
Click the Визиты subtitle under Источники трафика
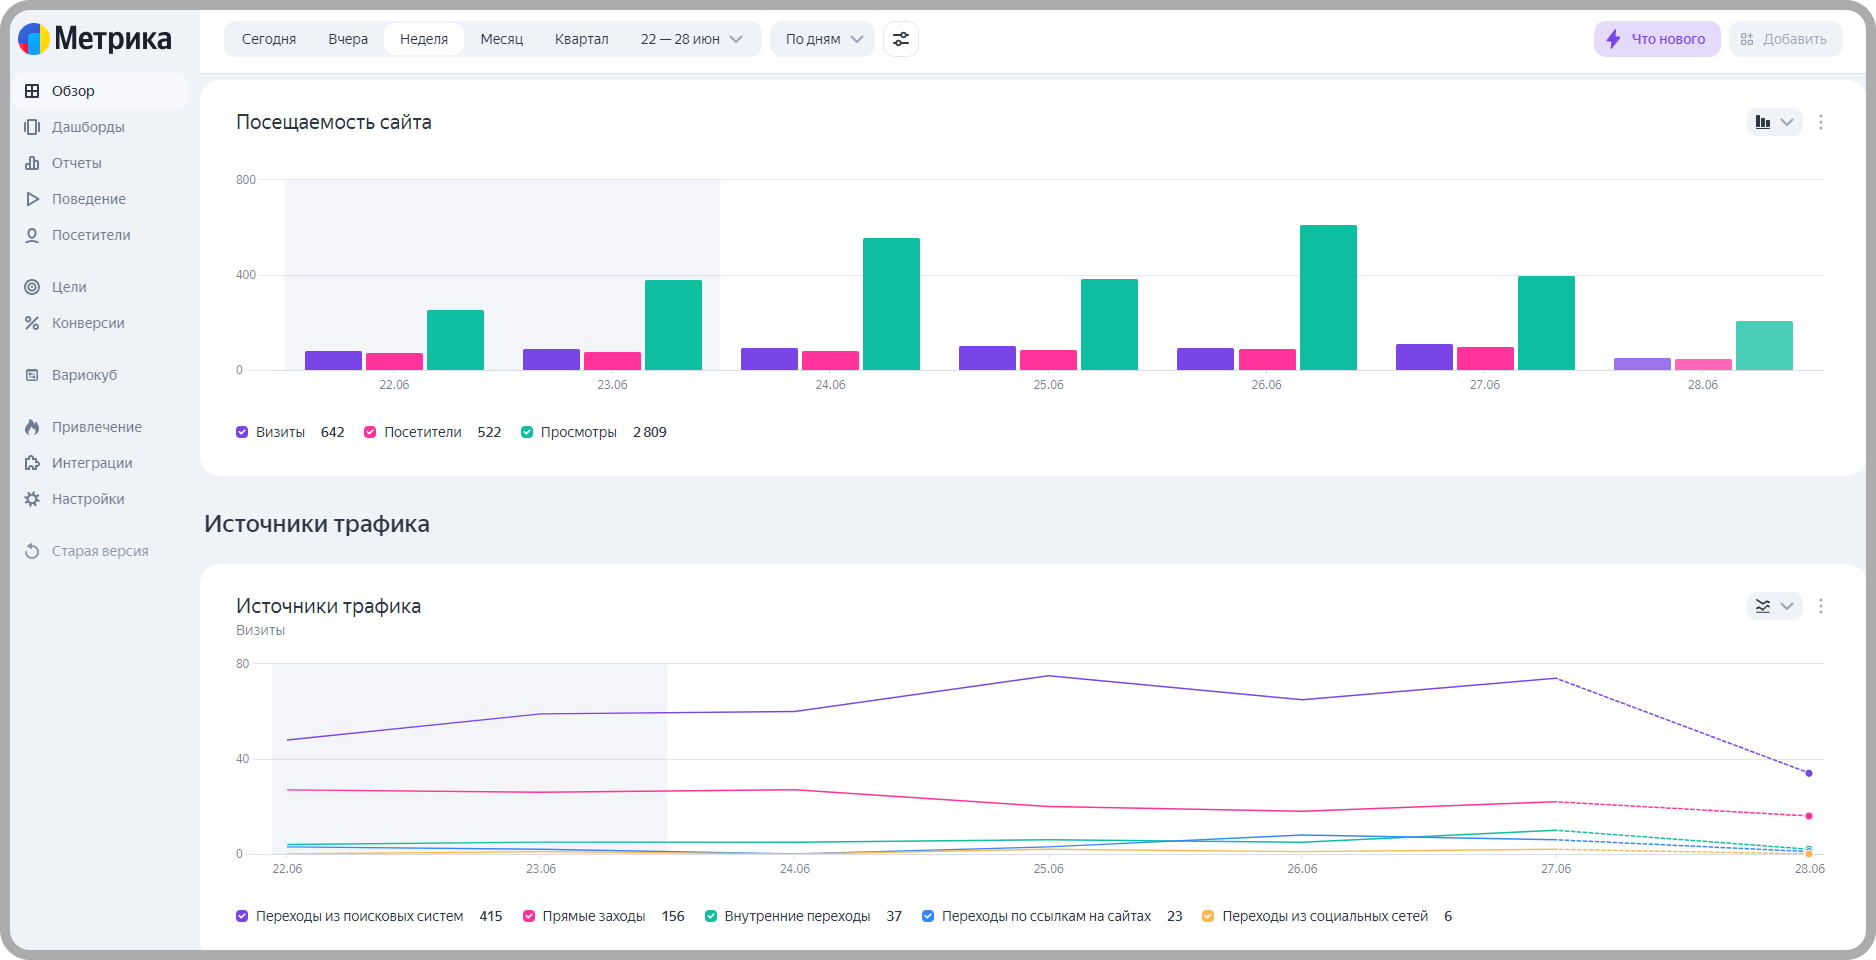pos(260,630)
